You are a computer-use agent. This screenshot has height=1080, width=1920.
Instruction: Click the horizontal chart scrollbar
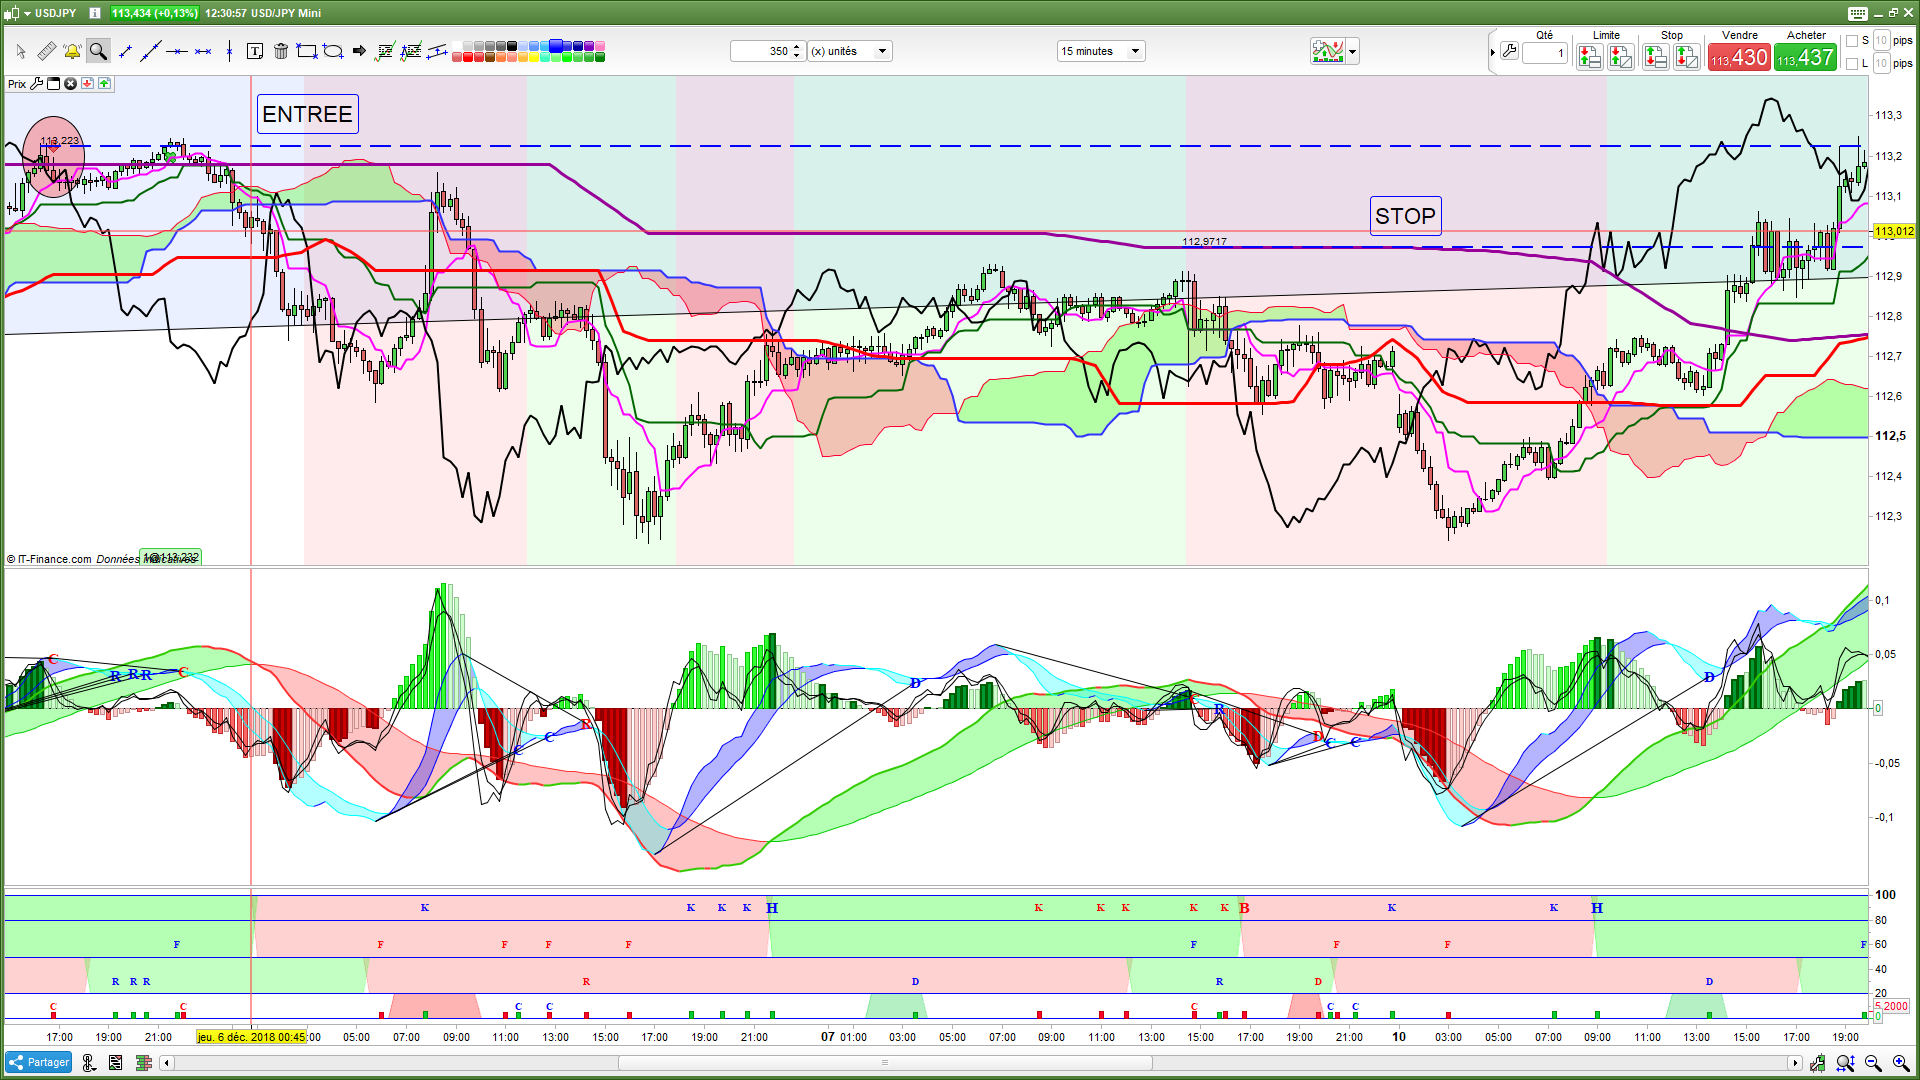tap(884, 1063)
